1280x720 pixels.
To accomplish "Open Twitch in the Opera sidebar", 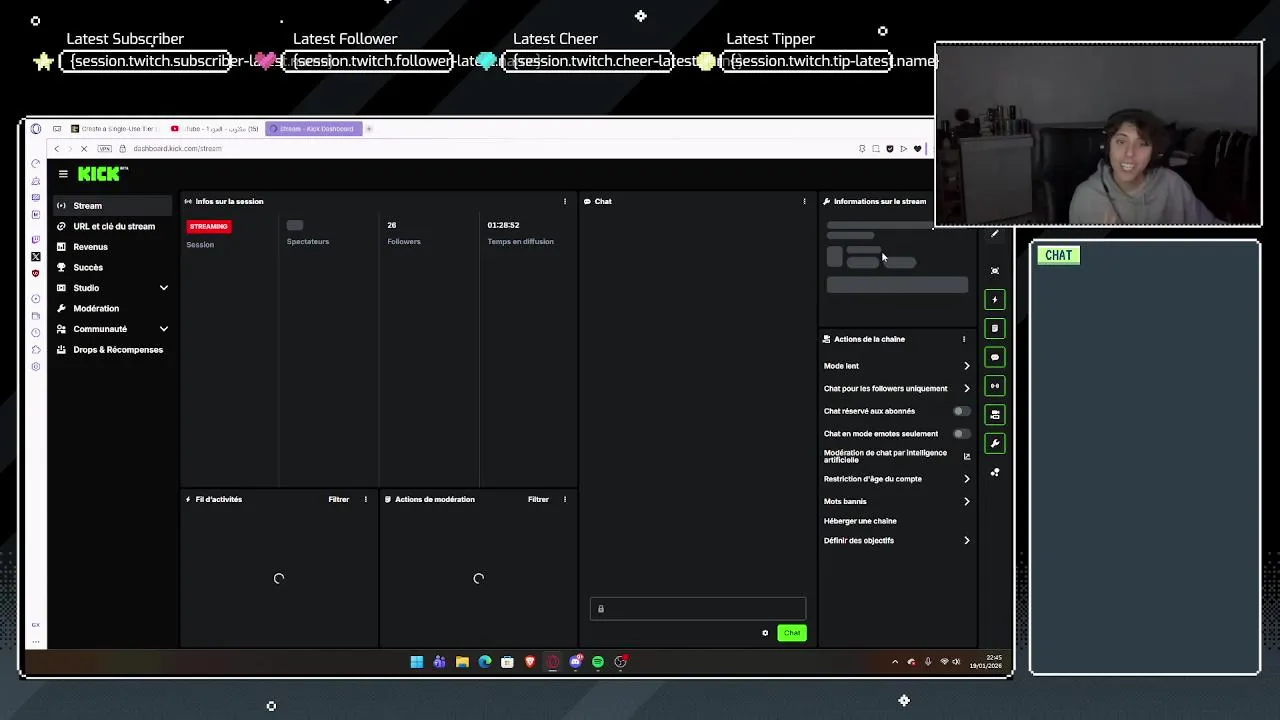I will pyautogui.click(x=36, y=240).
